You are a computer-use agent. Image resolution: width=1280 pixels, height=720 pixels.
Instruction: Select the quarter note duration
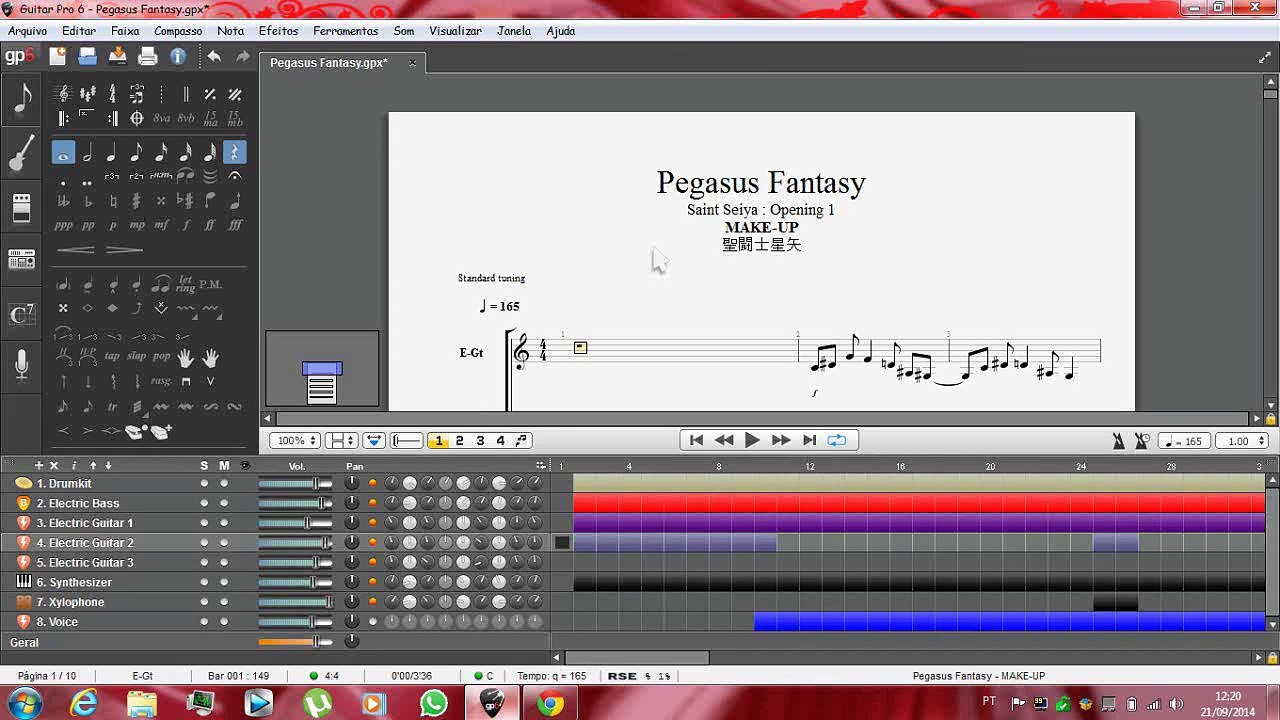pos(112,153)
